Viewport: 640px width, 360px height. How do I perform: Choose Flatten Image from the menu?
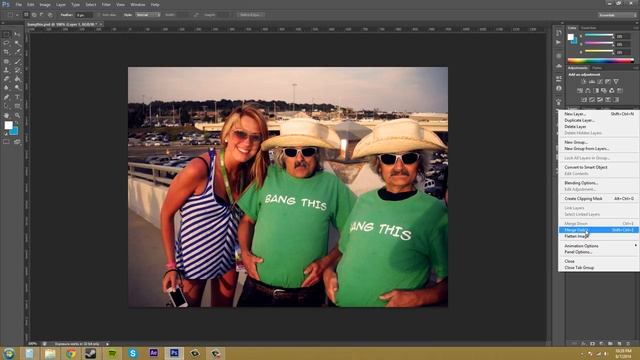tap(598, 236)
